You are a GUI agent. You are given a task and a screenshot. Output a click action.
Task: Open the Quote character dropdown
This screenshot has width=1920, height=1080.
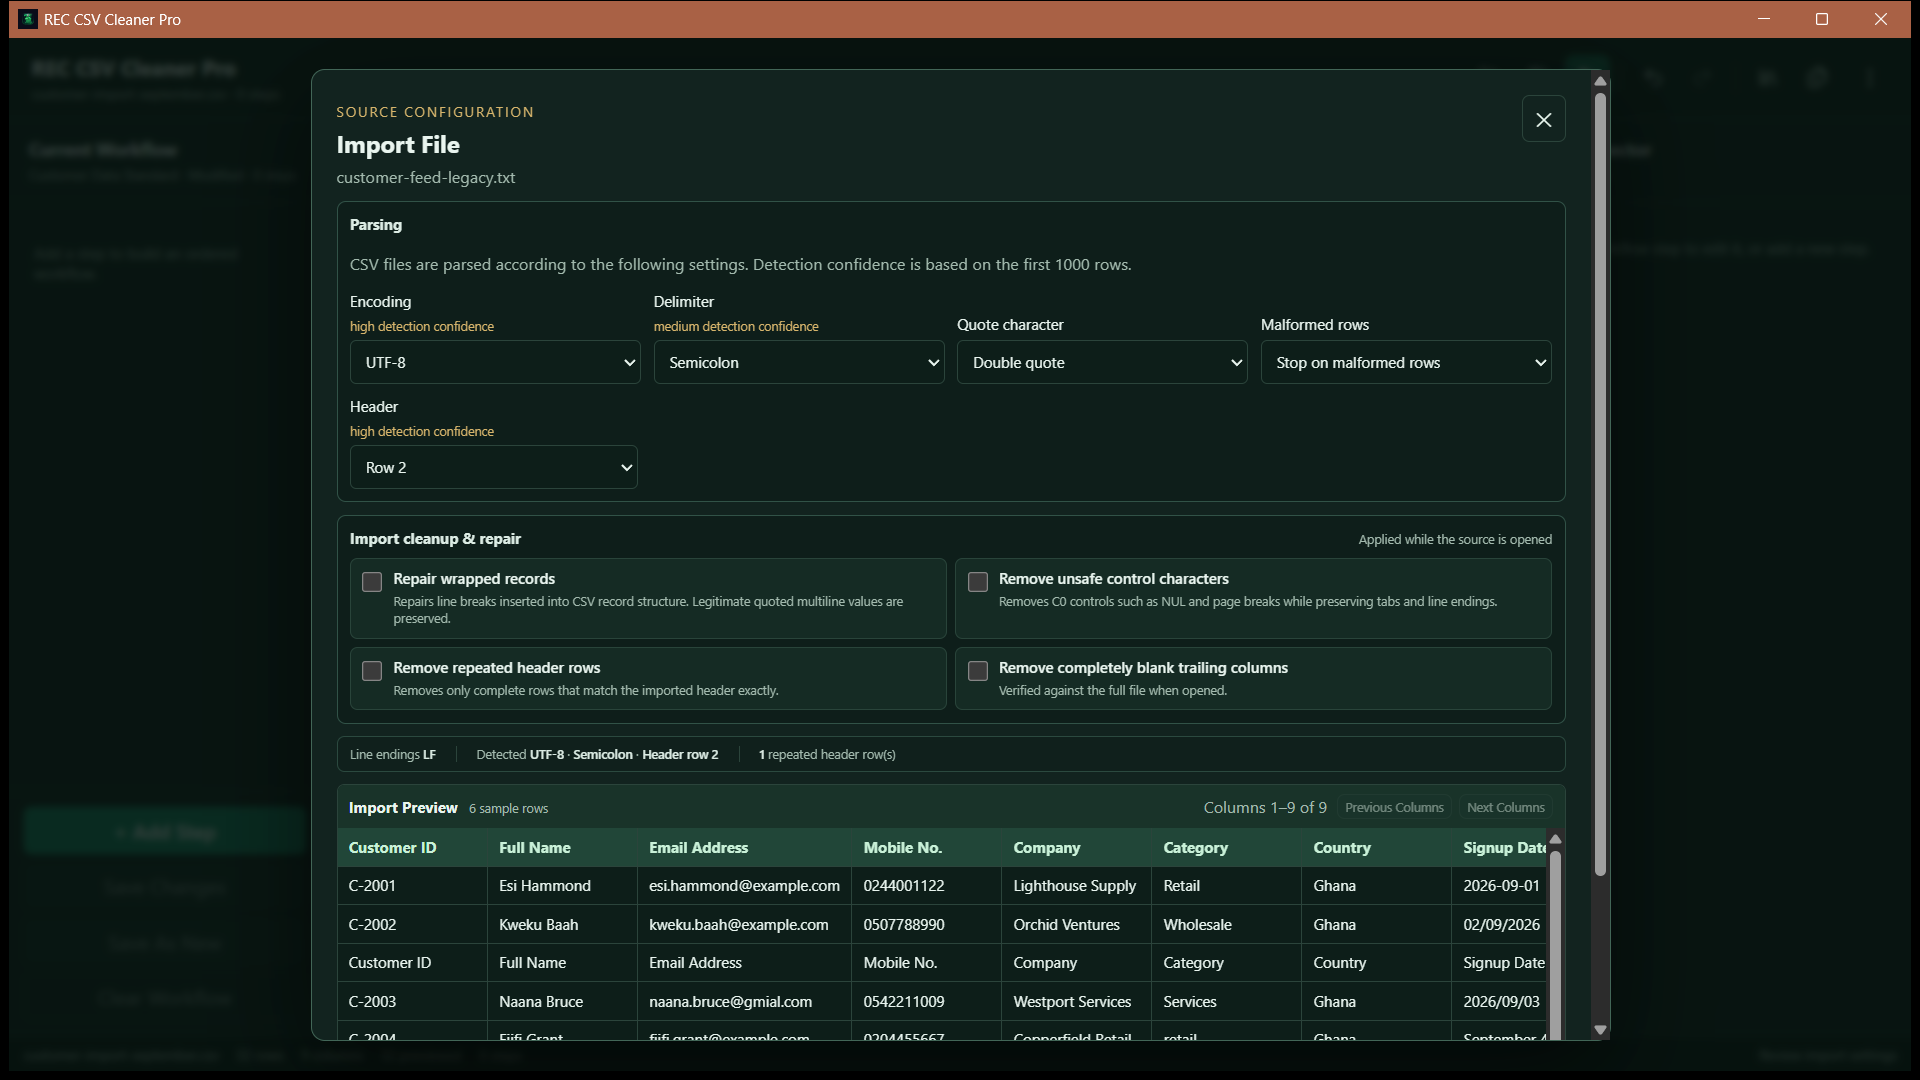1102,362
